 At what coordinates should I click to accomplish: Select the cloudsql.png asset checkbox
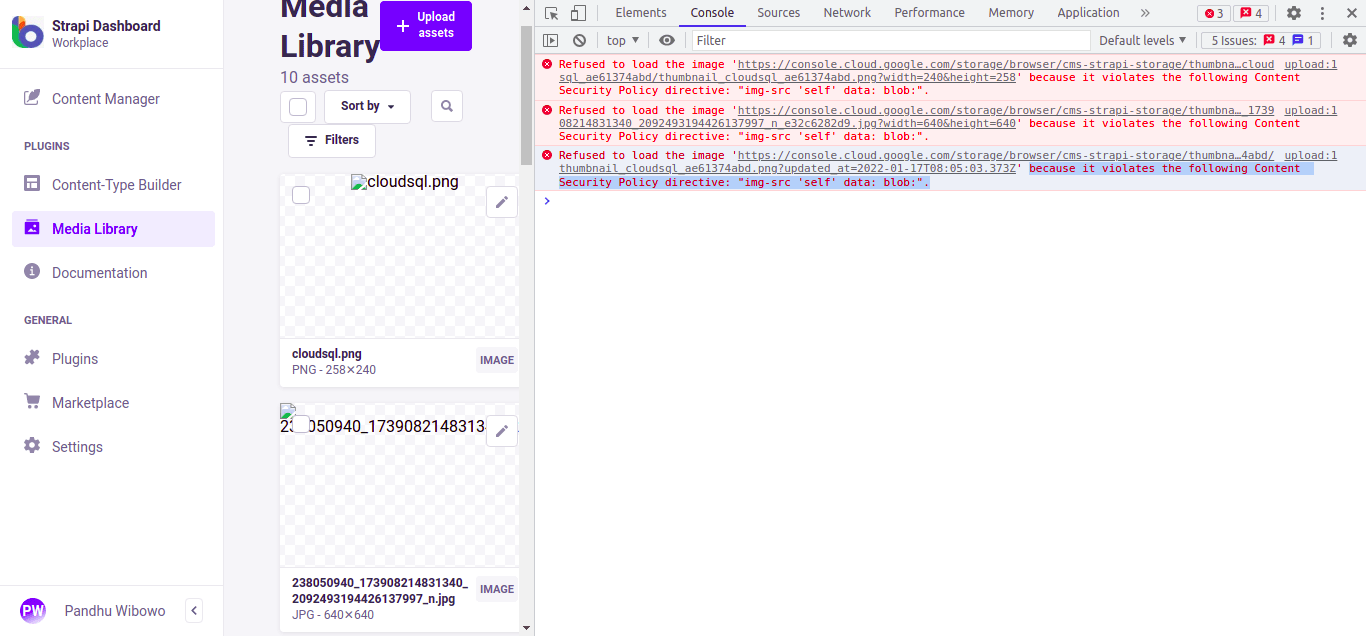click(301, 195)
